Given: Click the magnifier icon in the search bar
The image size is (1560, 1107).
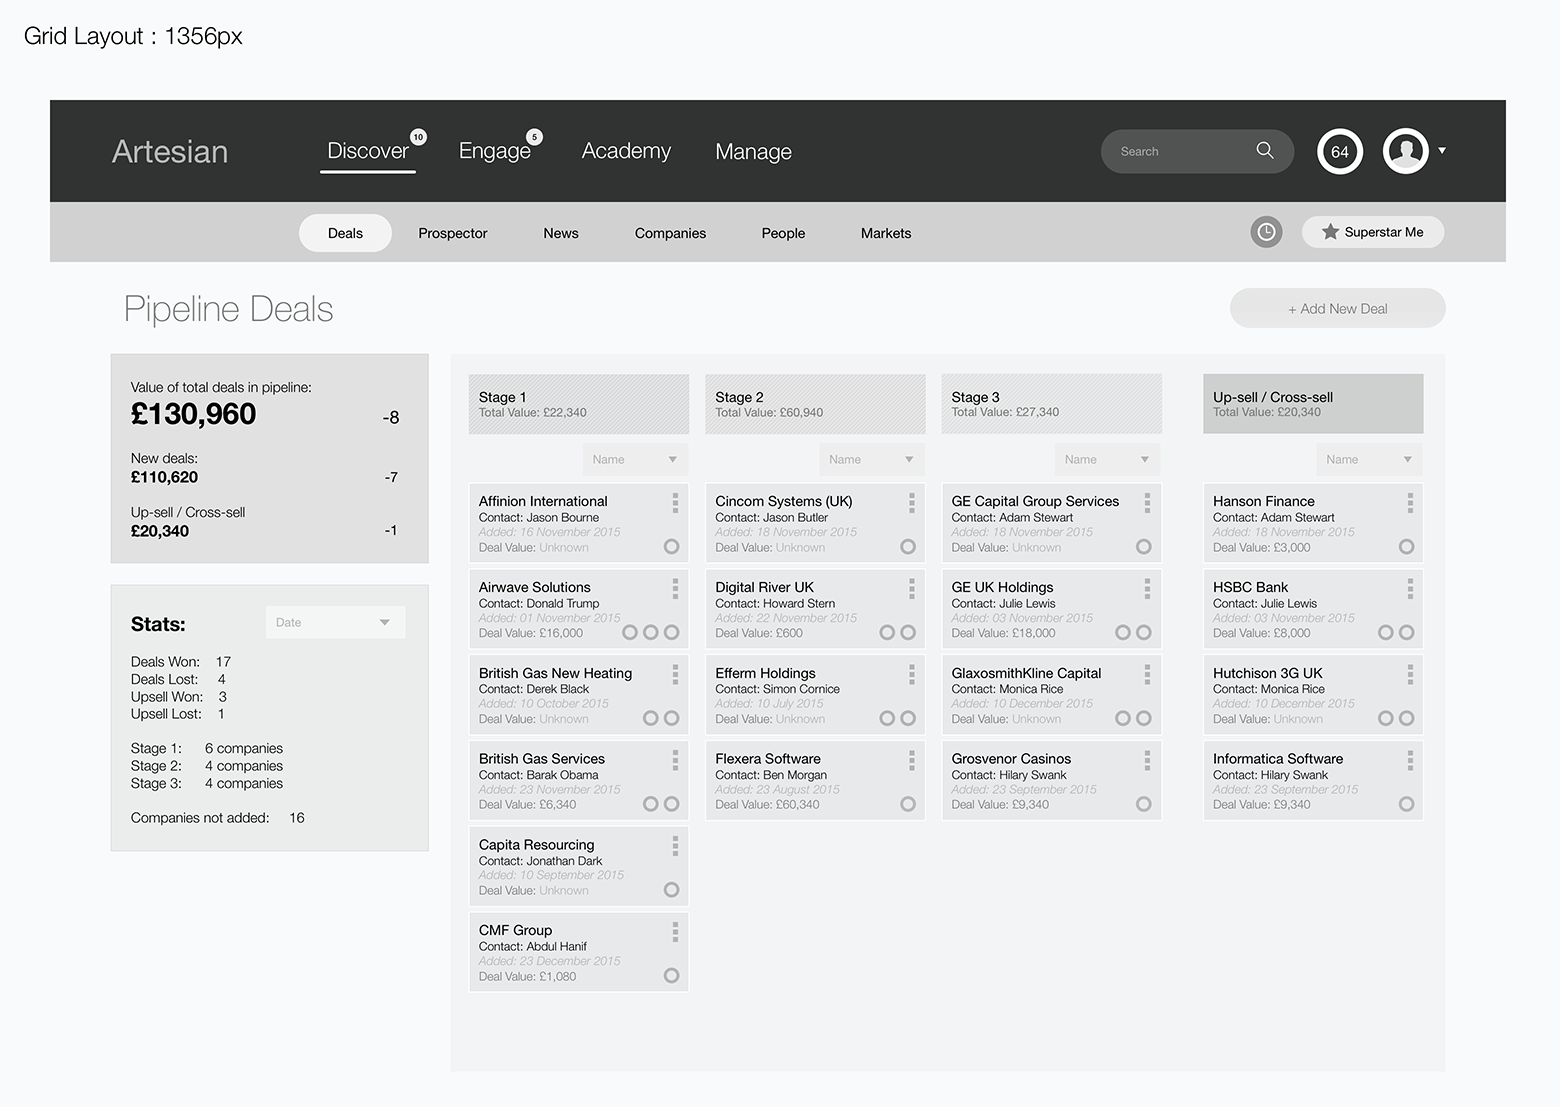Looking at the screenshot, I should click(1265, 150).
